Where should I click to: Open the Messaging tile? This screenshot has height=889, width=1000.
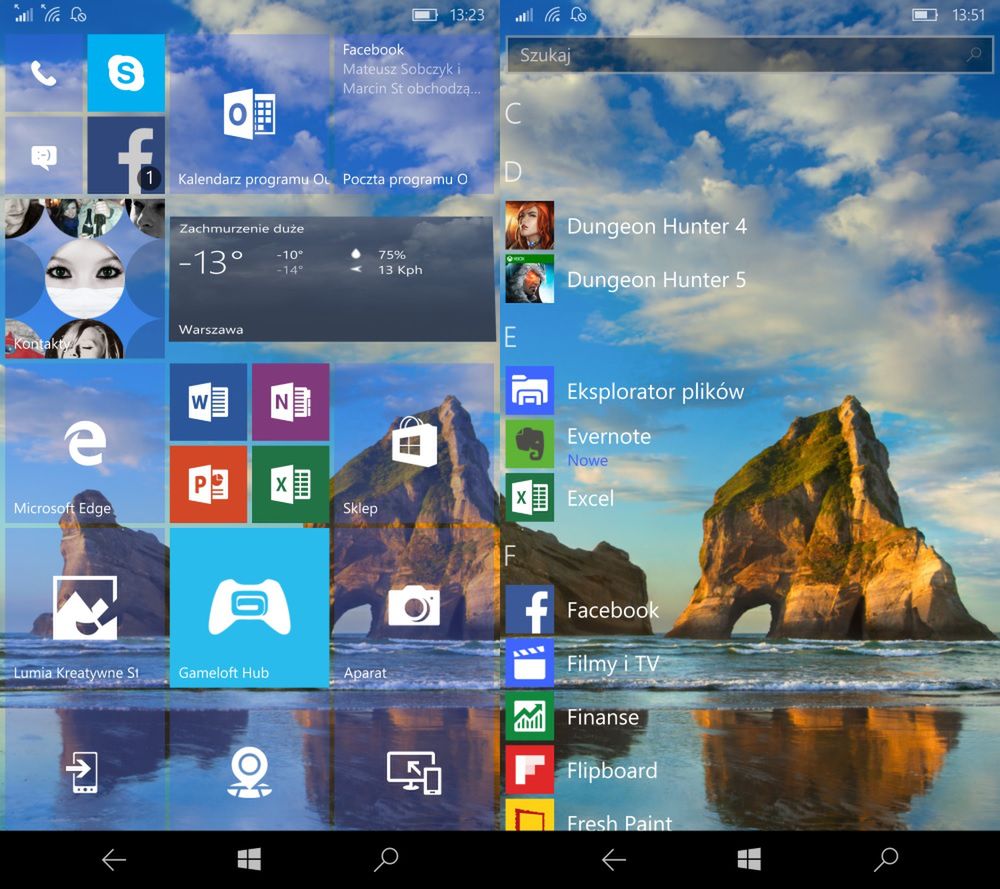pos(44,156)
